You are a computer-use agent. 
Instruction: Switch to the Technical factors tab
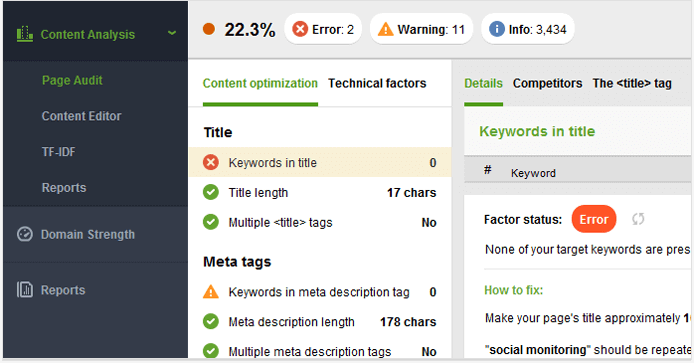point(377,83)
